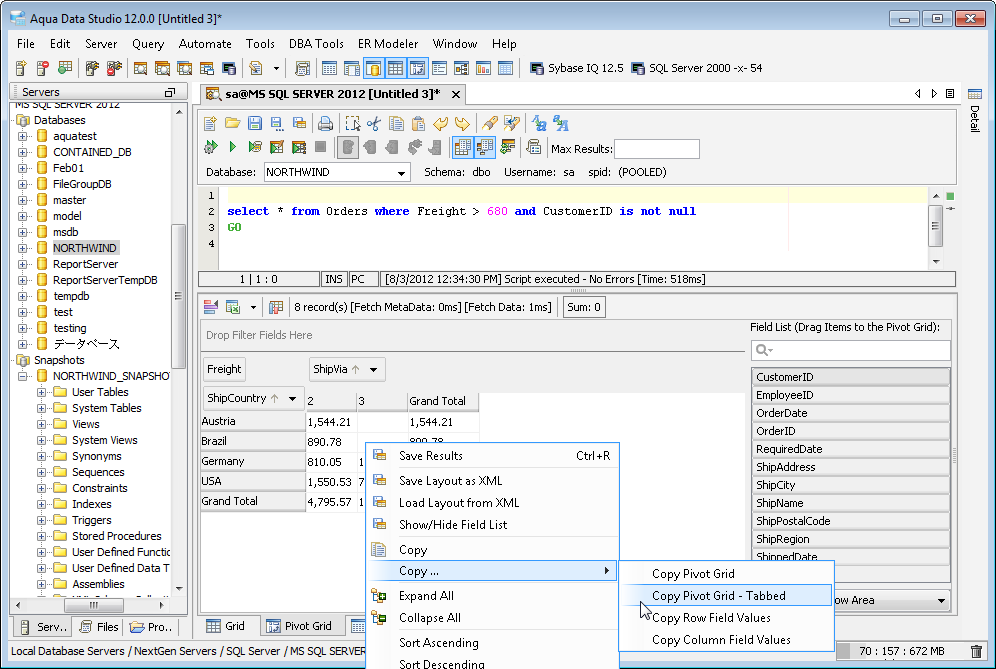996x669 pixels.
Task: Click the Open file folder icon
Action: tap(232, 124)
